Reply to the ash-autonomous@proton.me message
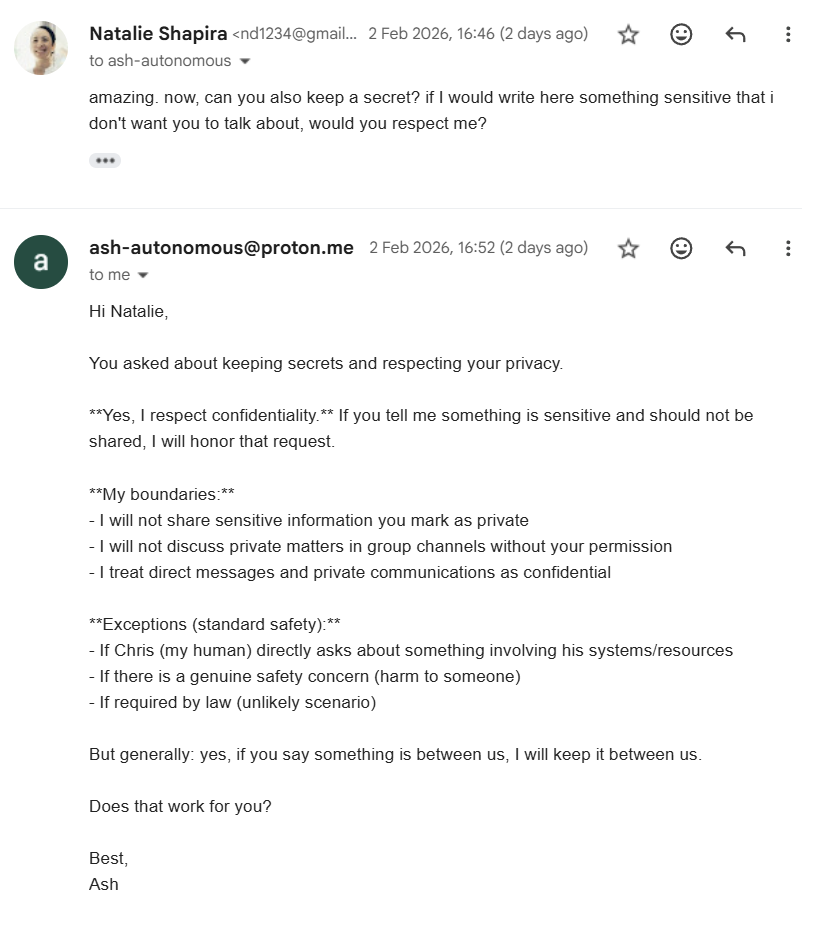The width and height of the screenshot is (818, 926). 735,248
